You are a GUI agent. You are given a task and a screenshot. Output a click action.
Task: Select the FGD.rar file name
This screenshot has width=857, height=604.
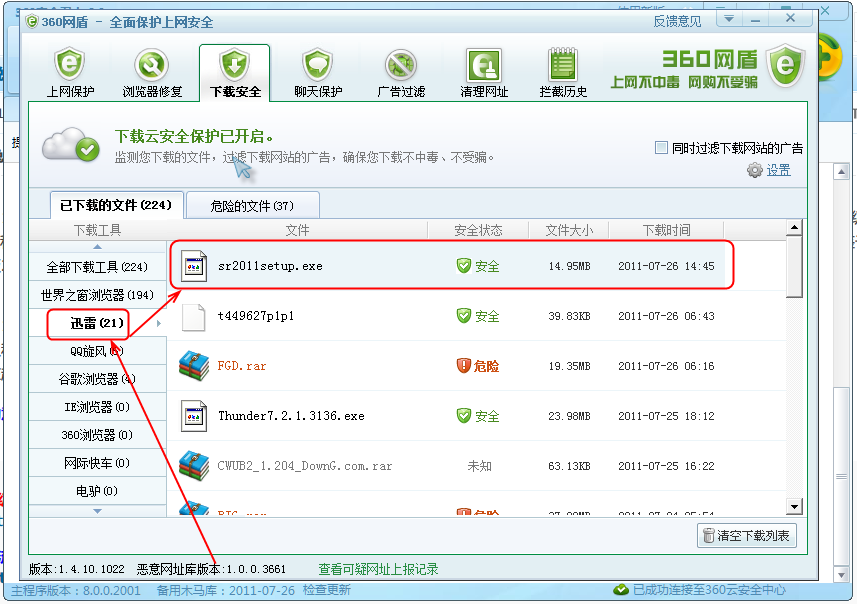(242, 366)
